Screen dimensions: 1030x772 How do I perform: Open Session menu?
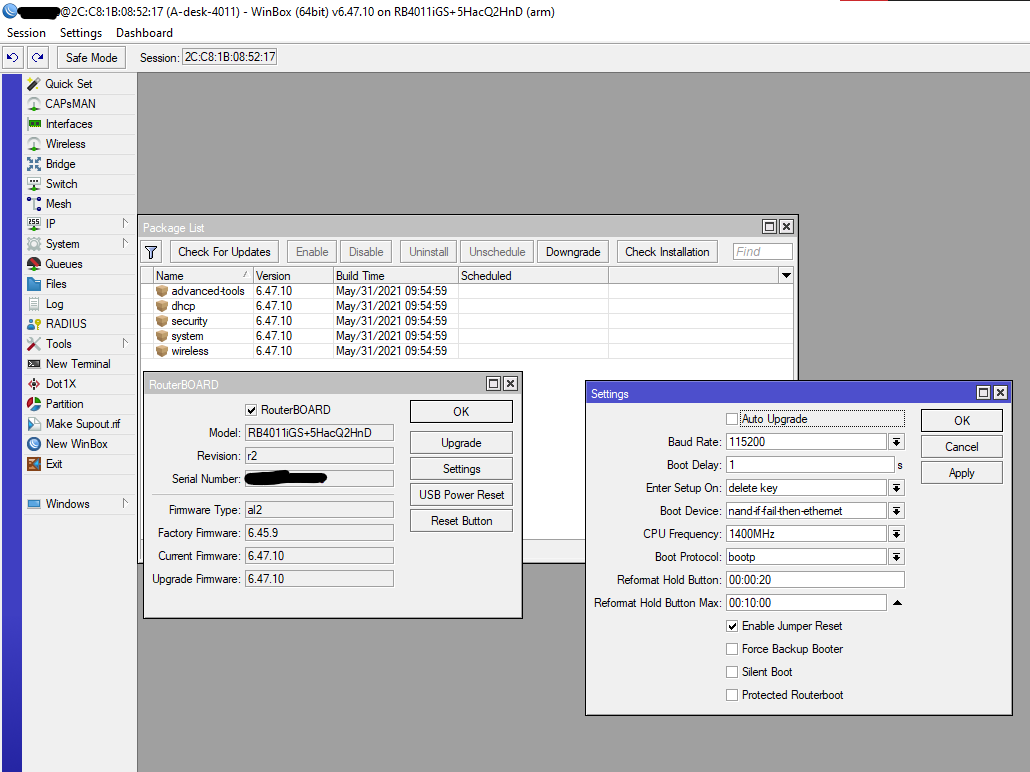click(26, 33)
